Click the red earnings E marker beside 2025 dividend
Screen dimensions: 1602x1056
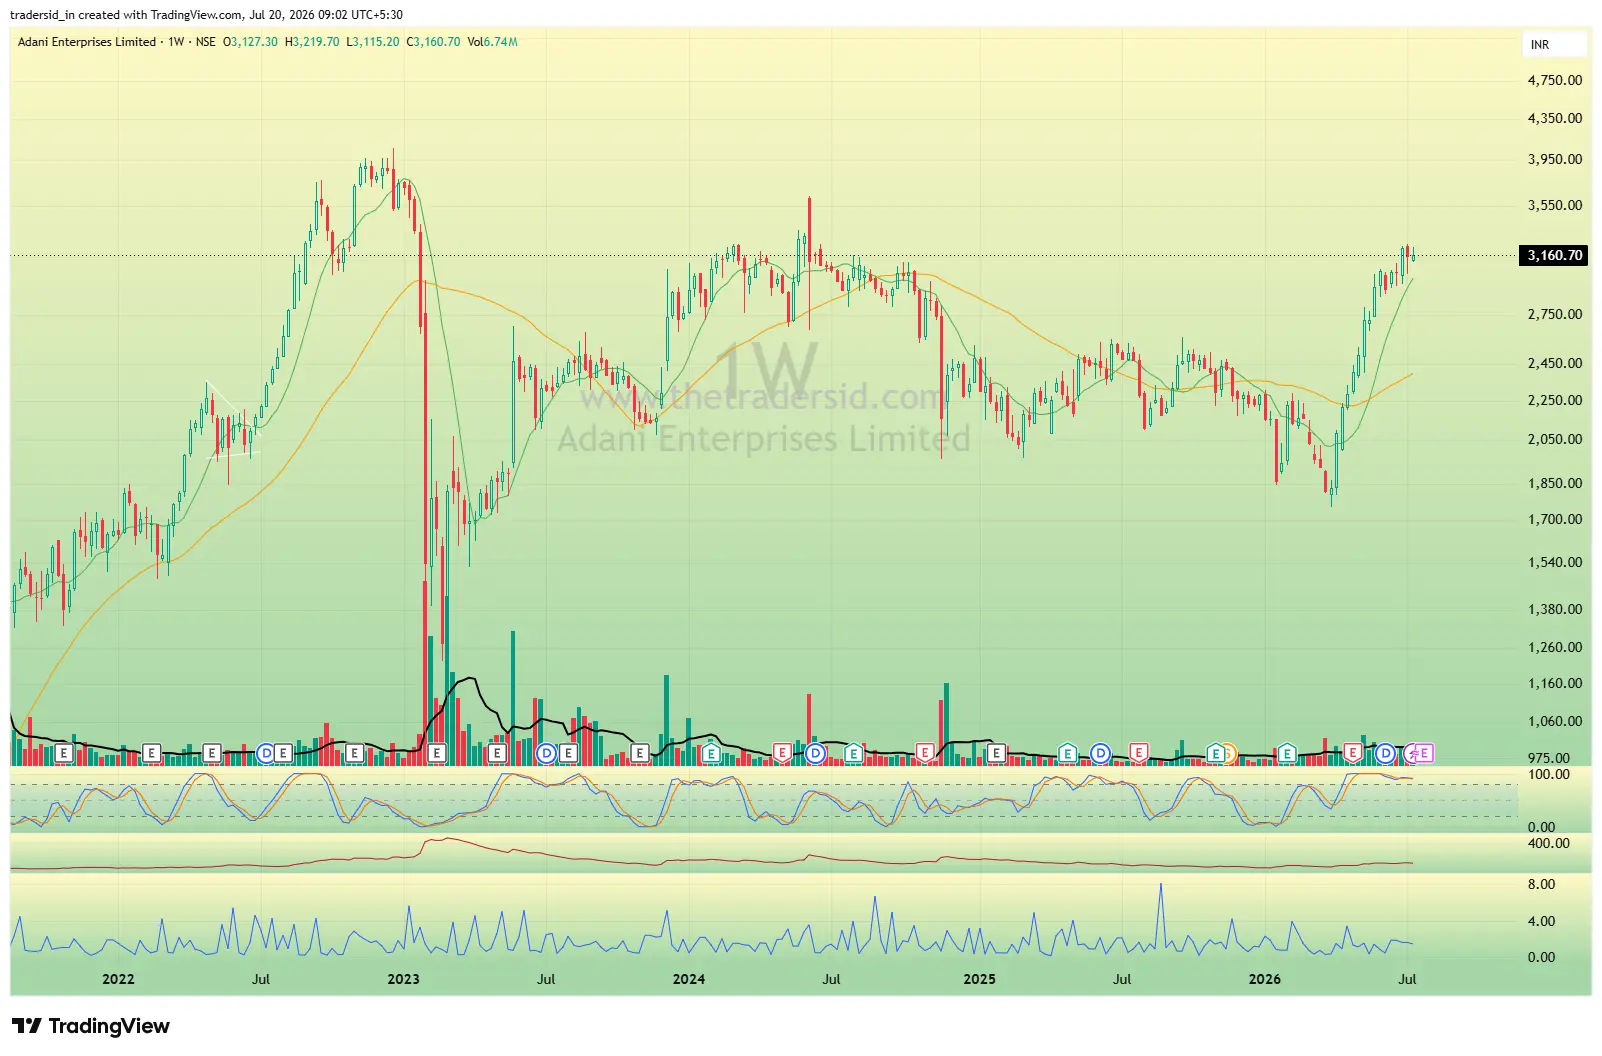click(1138, 753)
